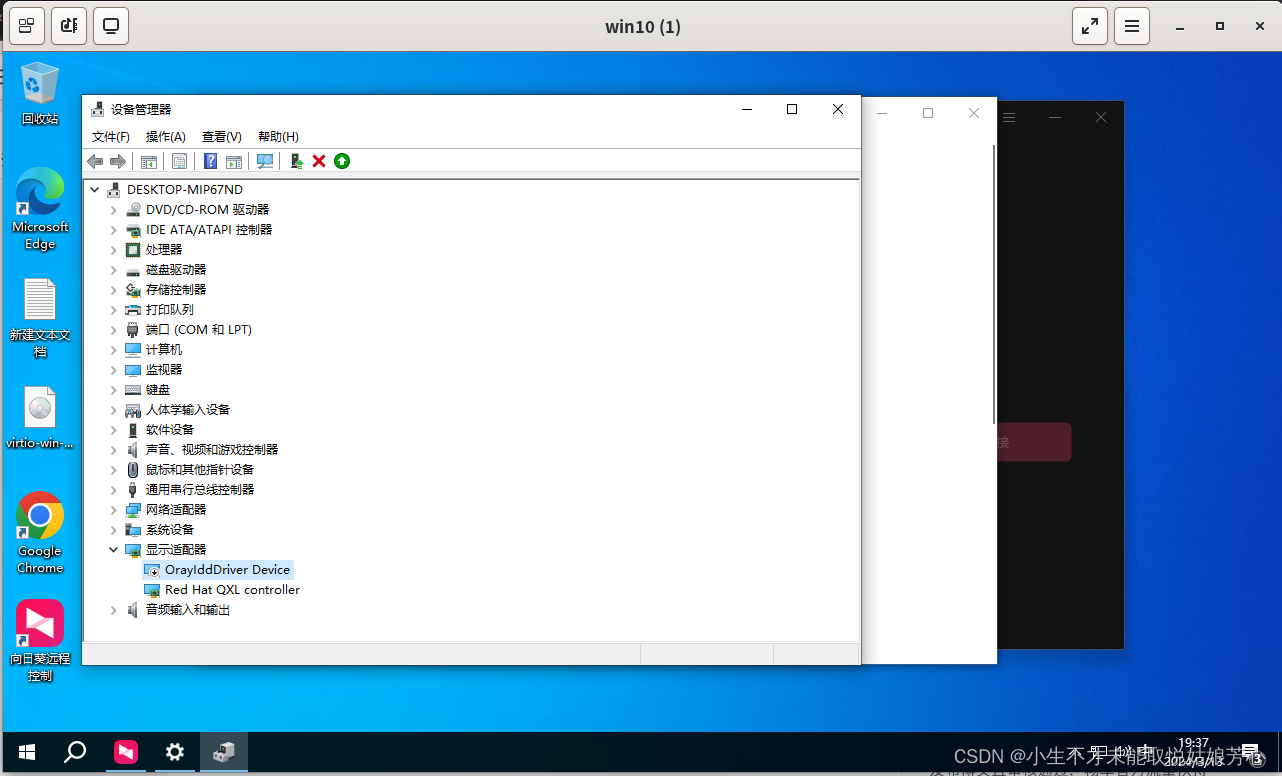Click the Show/Hide console tree toolbar icon
Viewport: 1282px width, 776px height.
pos(148,161)
